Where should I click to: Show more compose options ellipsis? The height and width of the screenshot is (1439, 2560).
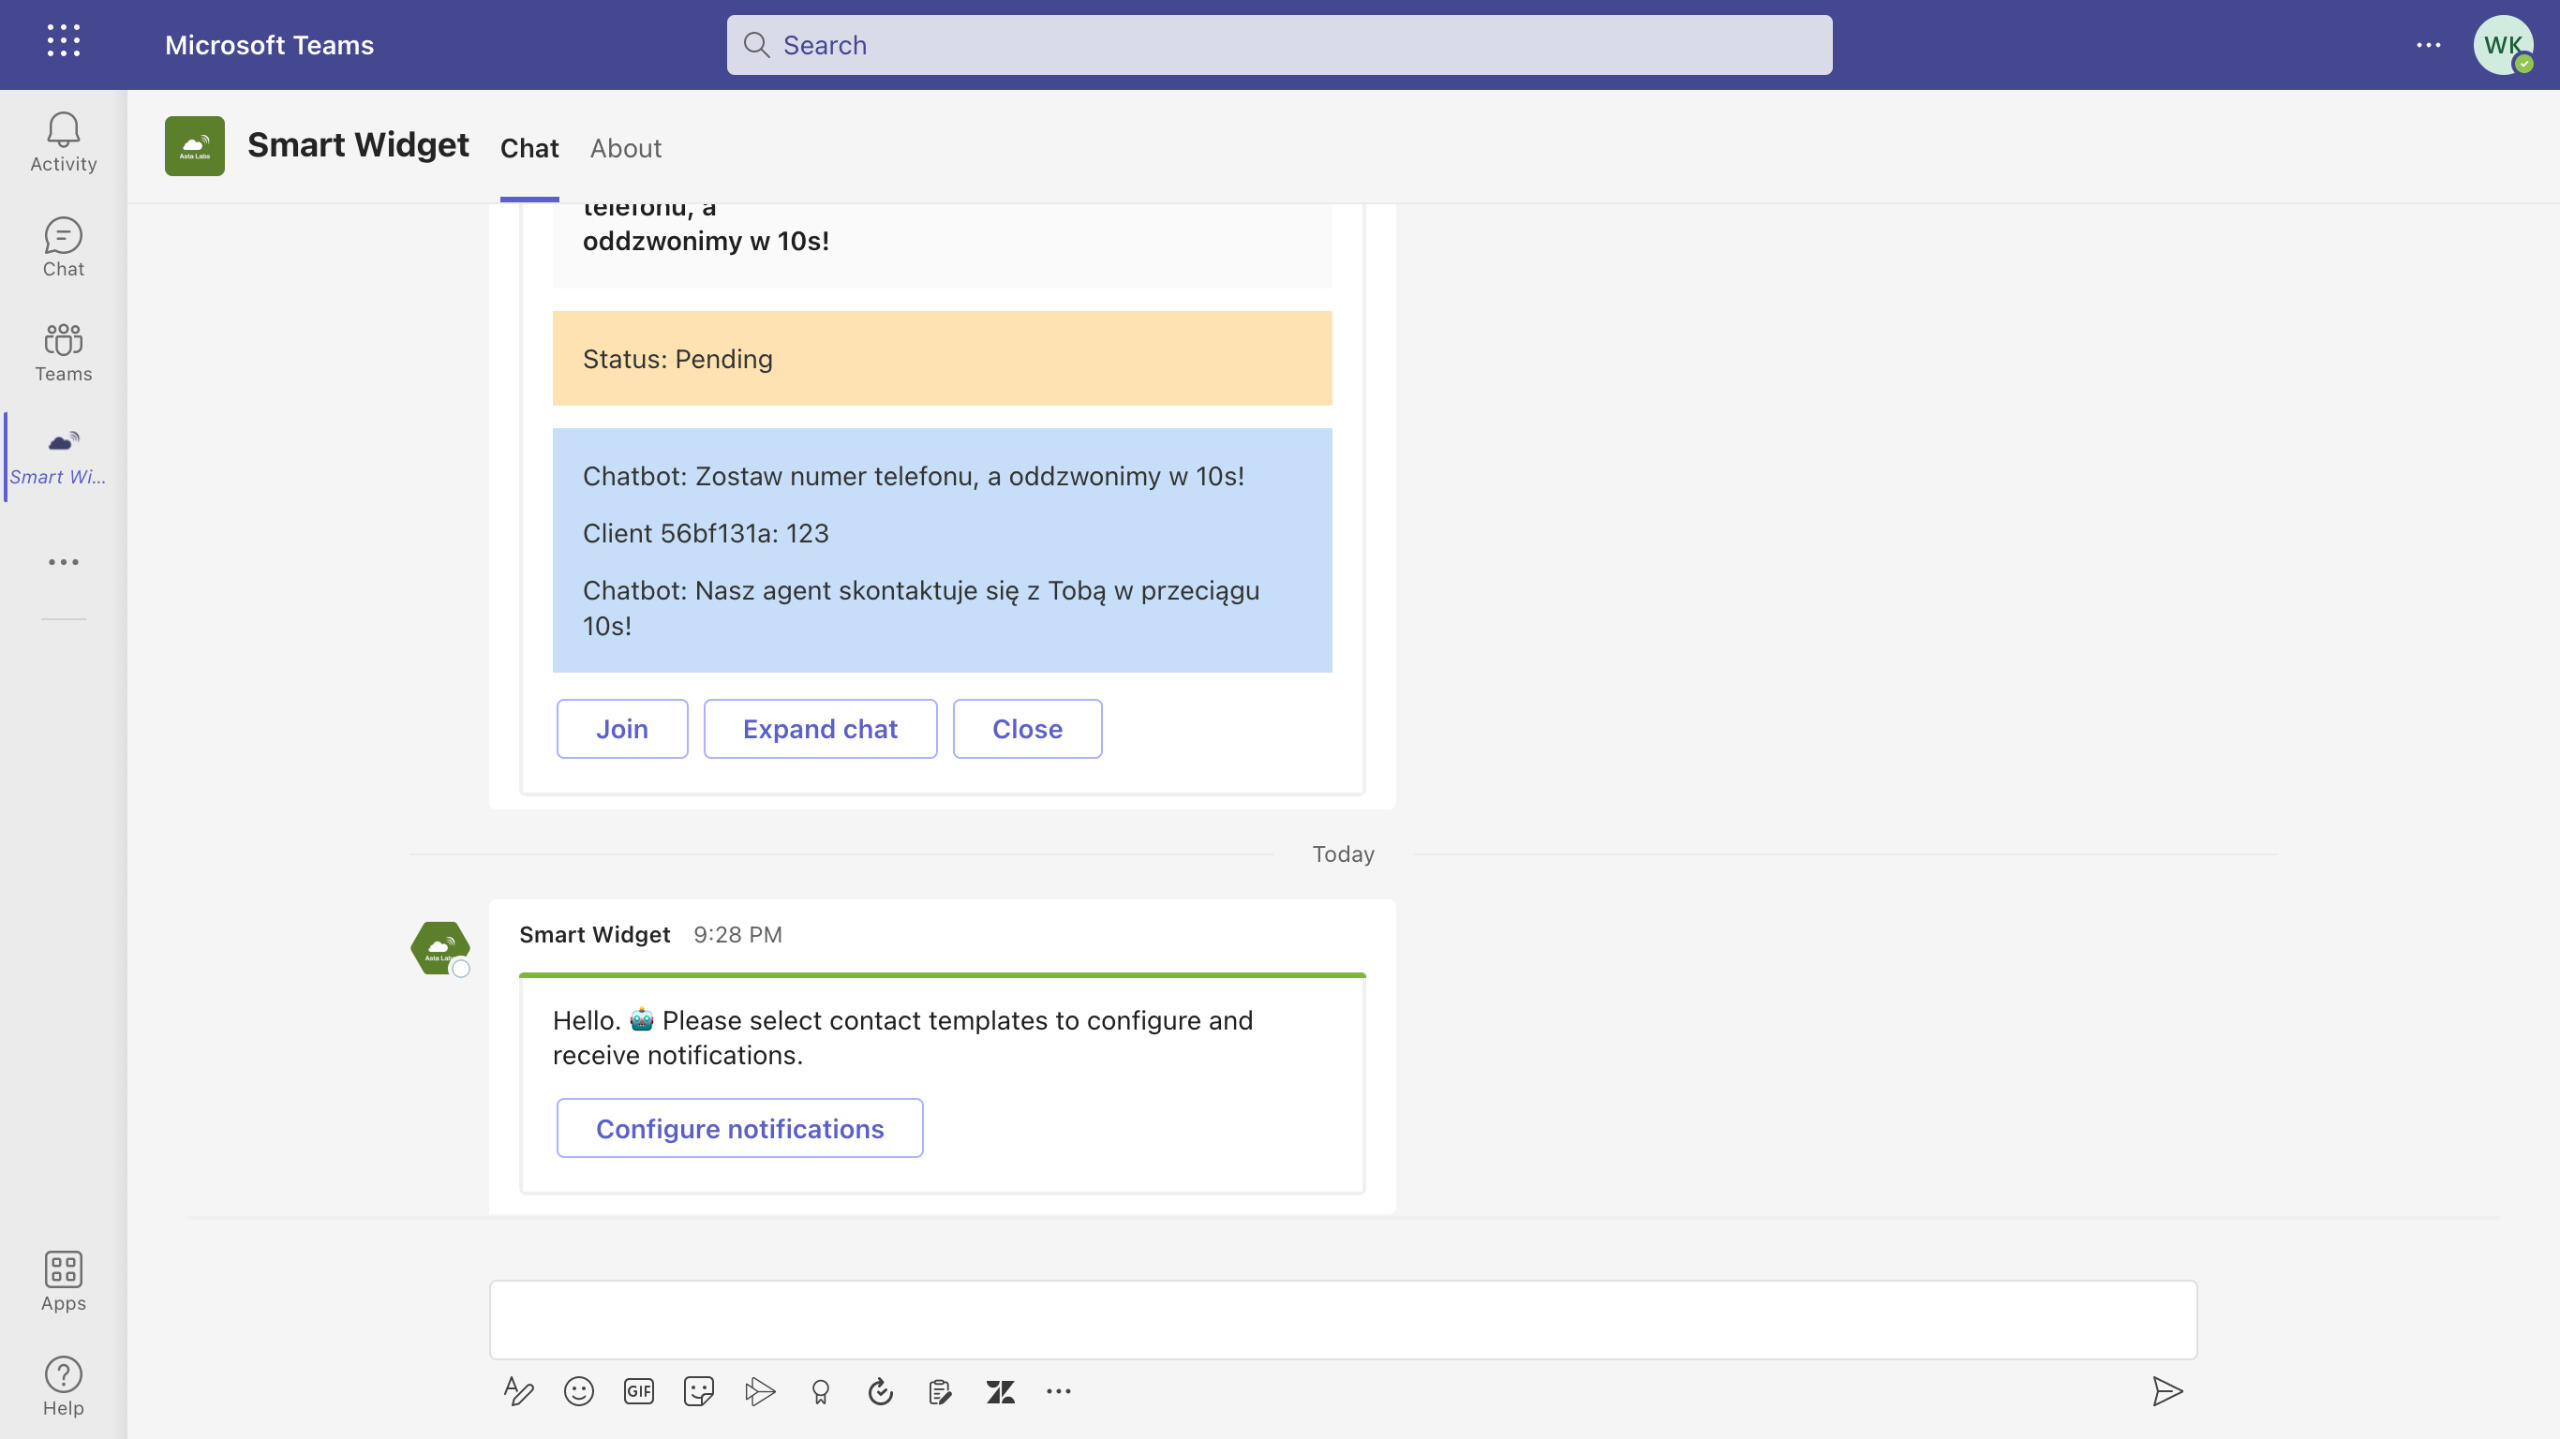1059,1391
